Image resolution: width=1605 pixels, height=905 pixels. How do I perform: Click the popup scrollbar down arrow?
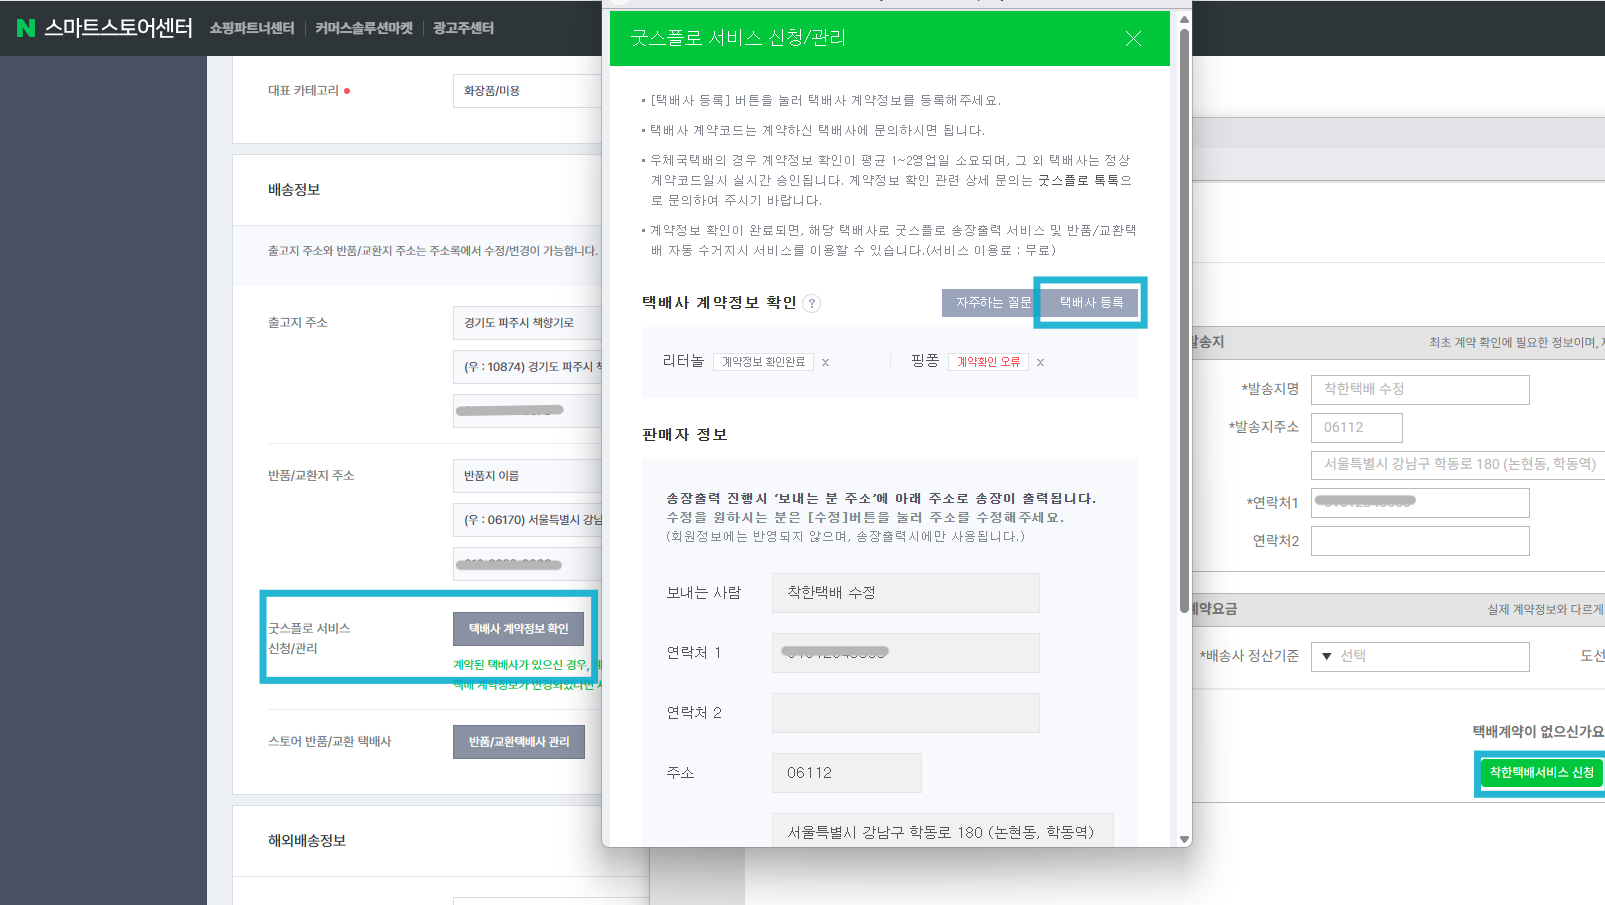click(1184, 839)
